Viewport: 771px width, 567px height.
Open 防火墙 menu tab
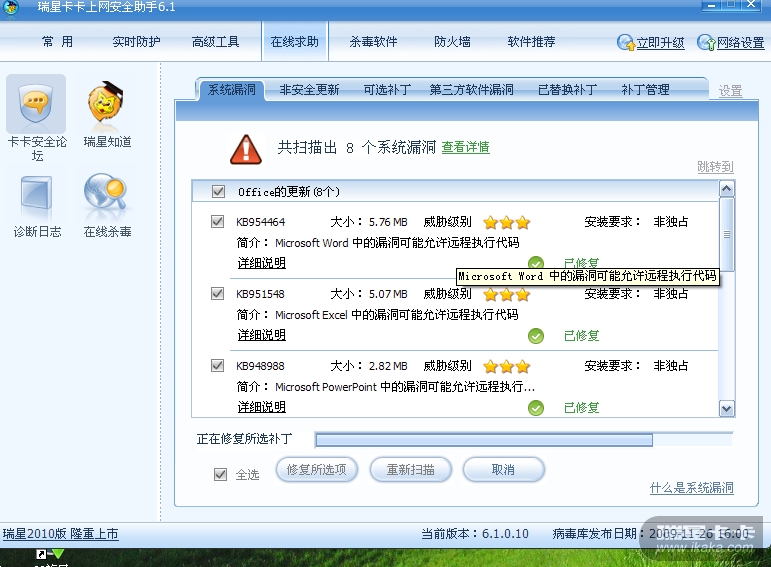tap(452, 42)
